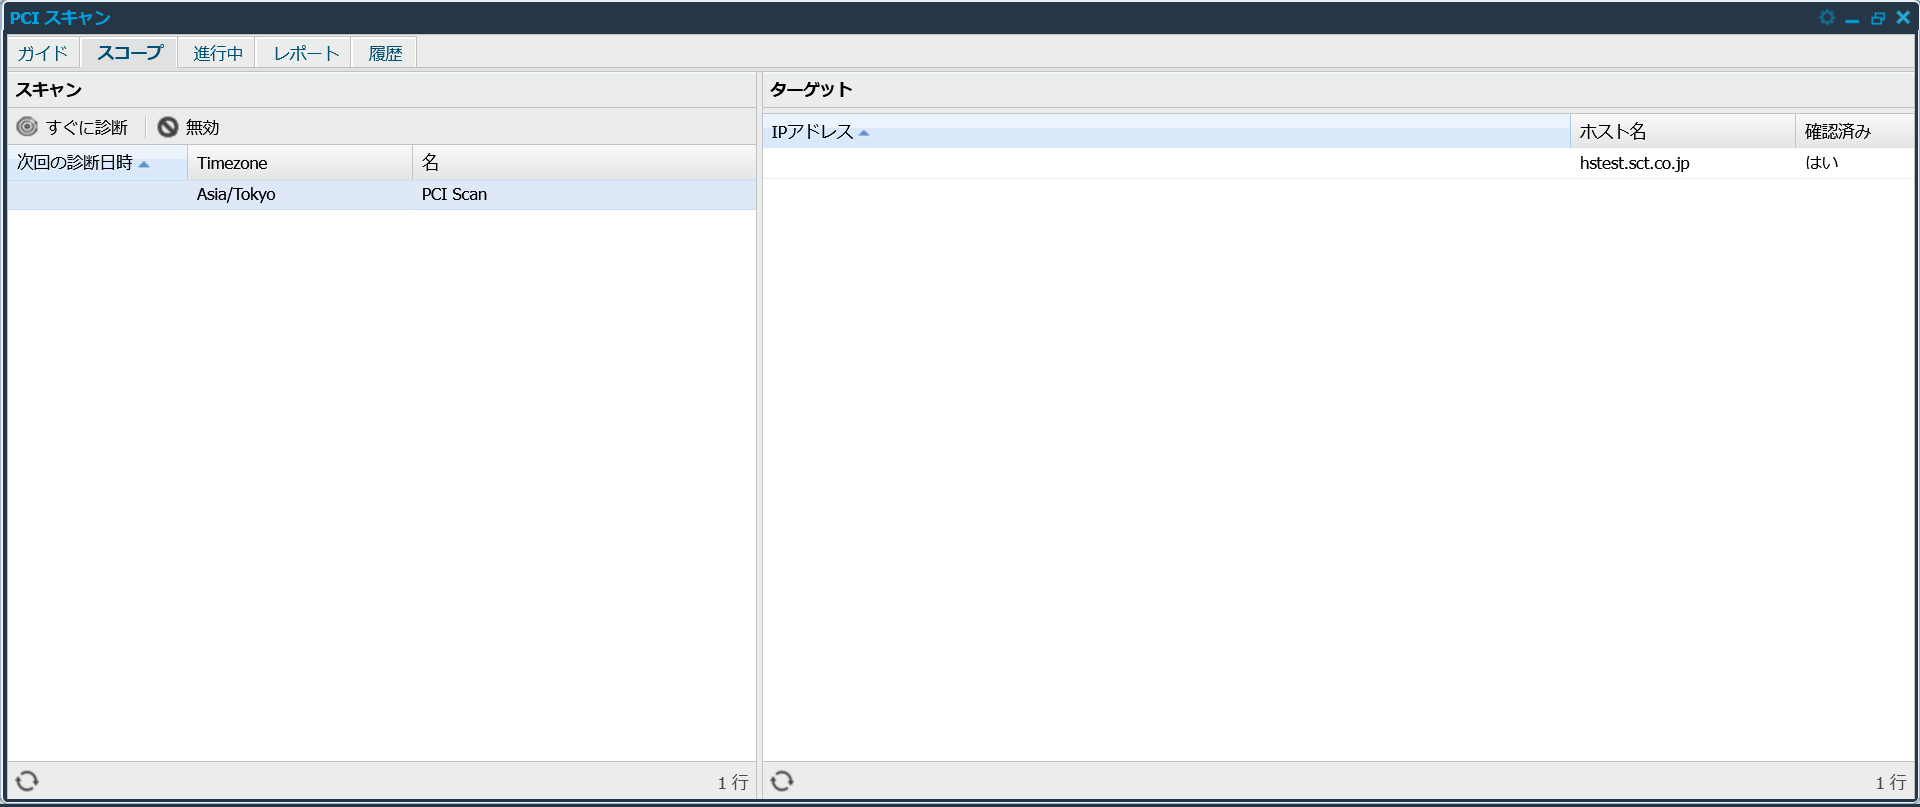The height and width of the screenshot is (807, 1920).
Task: Close the PCI スキャン window
Action: tap(1903, 17)
